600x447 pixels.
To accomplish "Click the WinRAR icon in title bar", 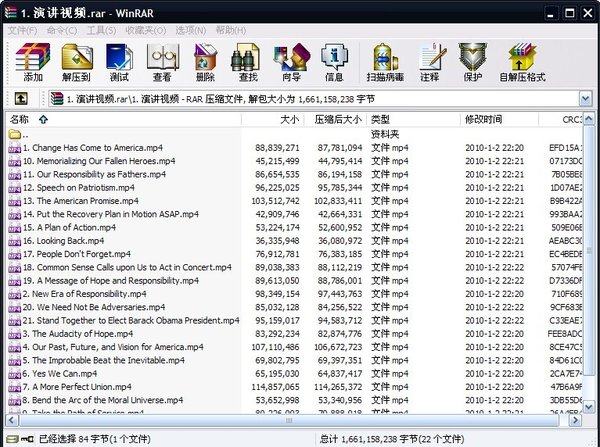I will 11,13.
